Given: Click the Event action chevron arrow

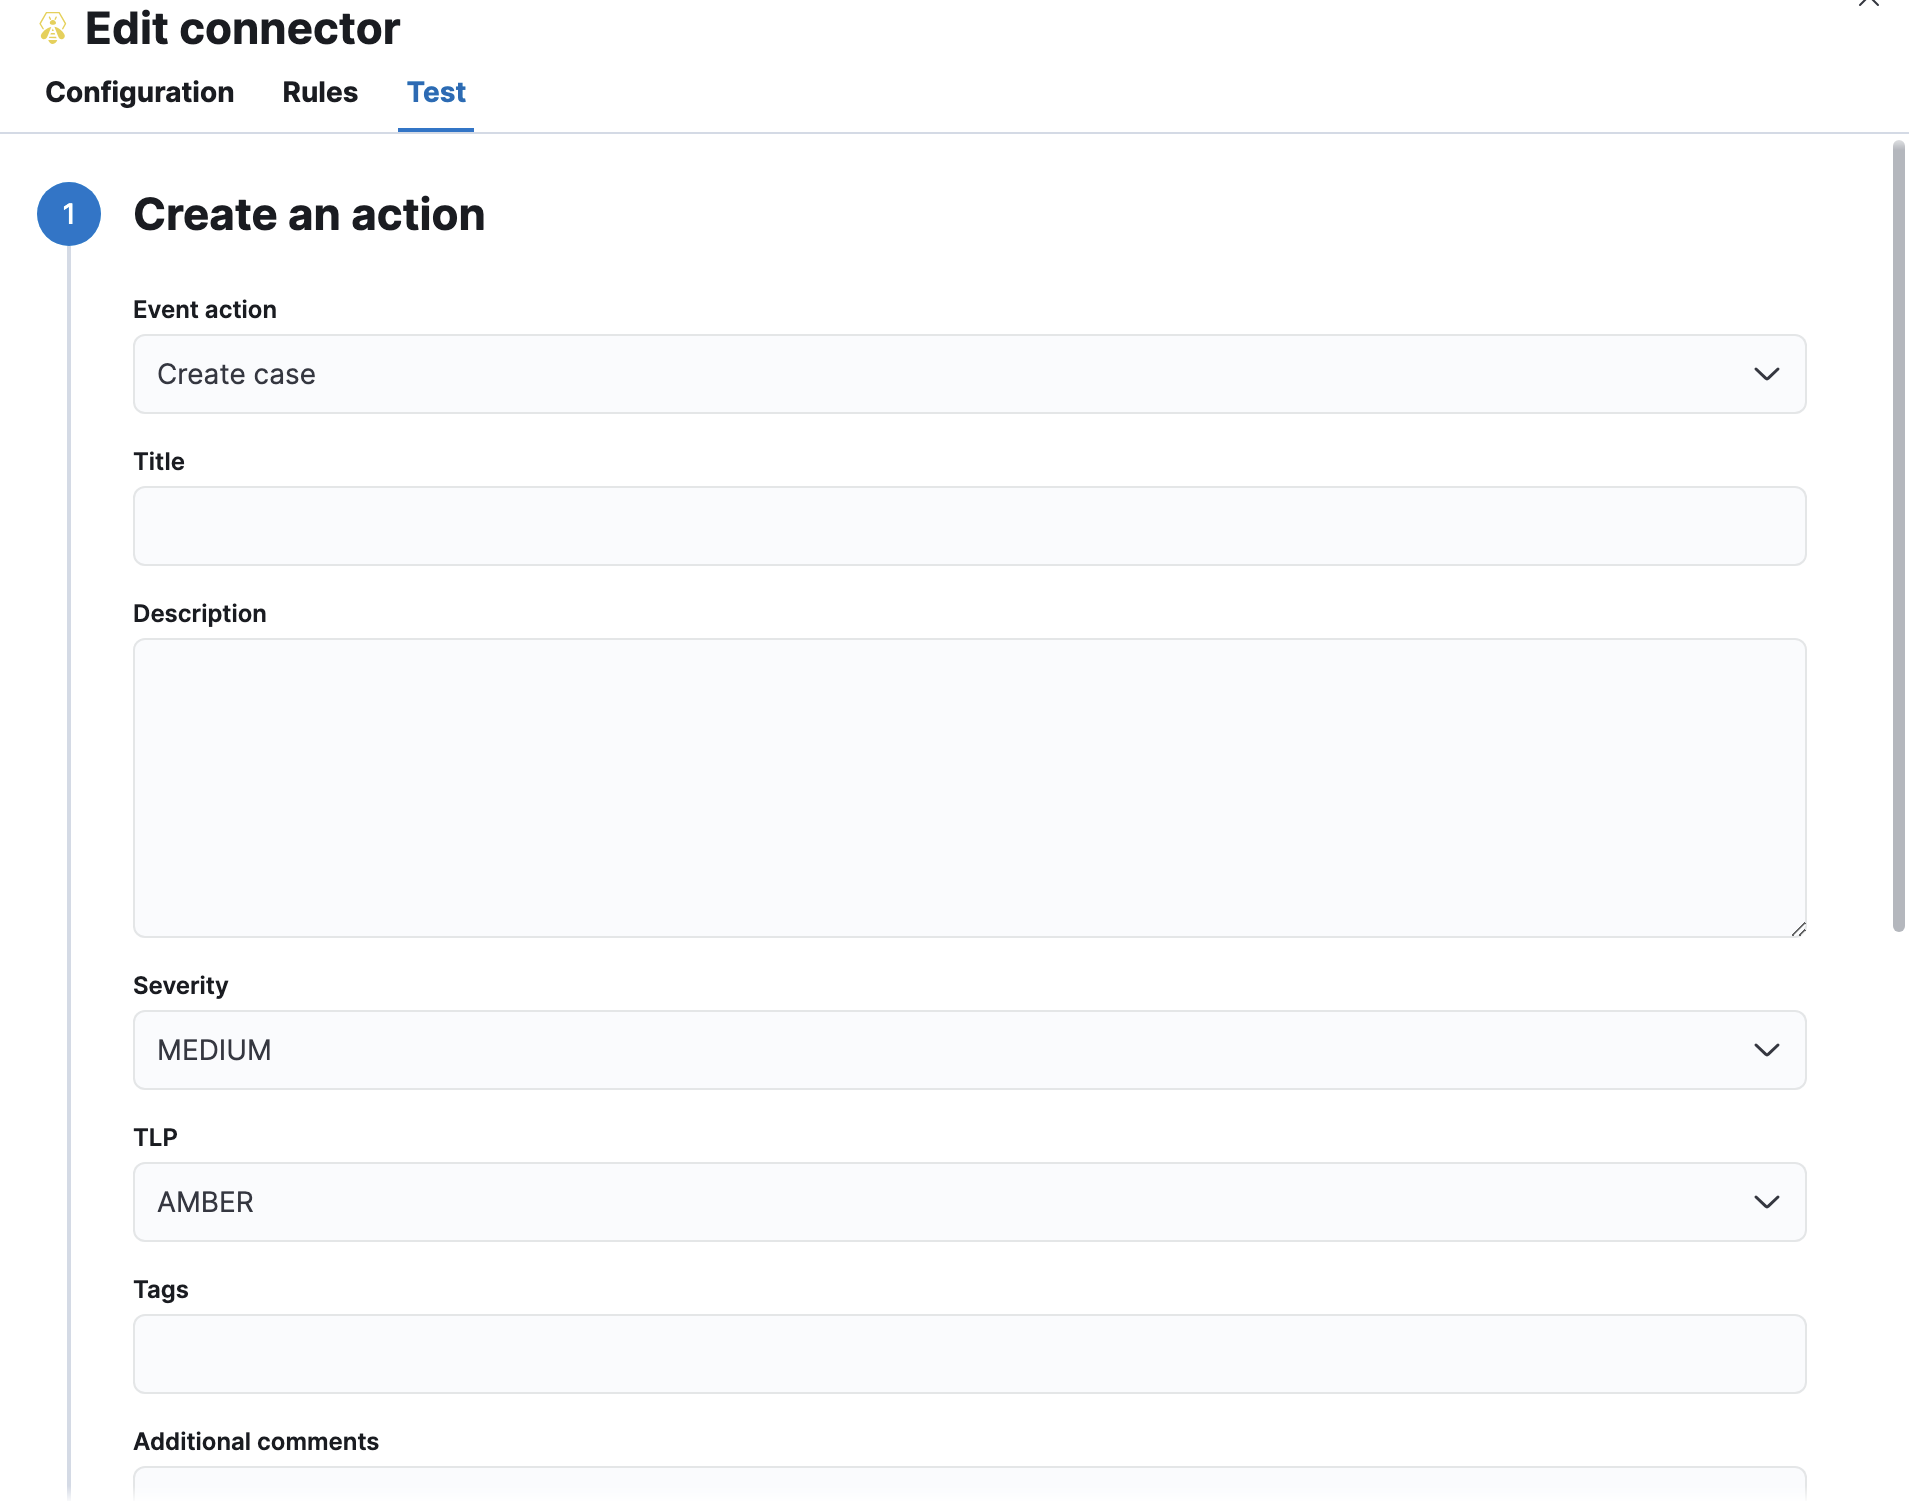Looking at the screenshot, I should [x=1766, y=374].
